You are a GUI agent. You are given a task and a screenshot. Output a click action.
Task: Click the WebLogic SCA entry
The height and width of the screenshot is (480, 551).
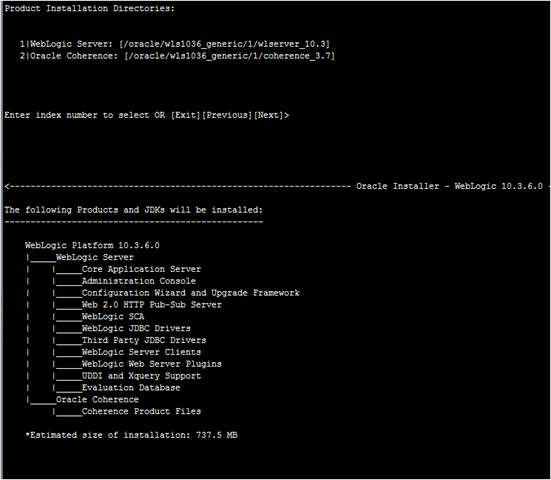(x=113, y=317)
